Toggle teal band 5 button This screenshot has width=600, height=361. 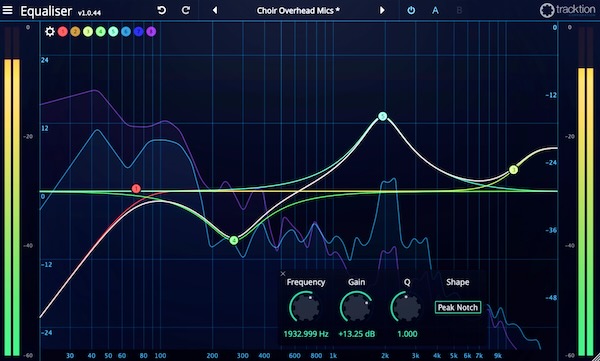click(x=113, y=31)
